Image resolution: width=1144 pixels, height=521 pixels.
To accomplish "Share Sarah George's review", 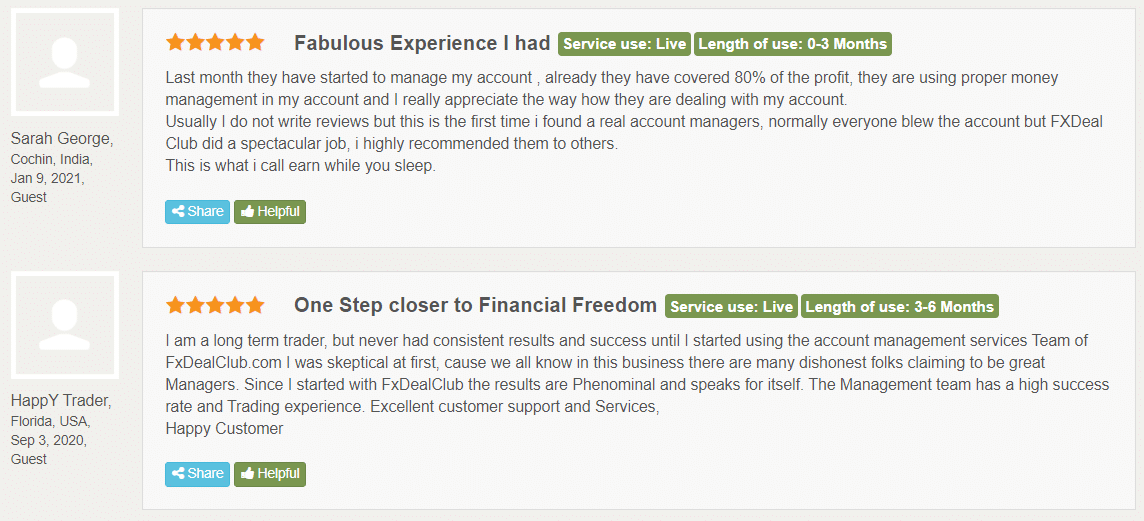I will point(197,212).
